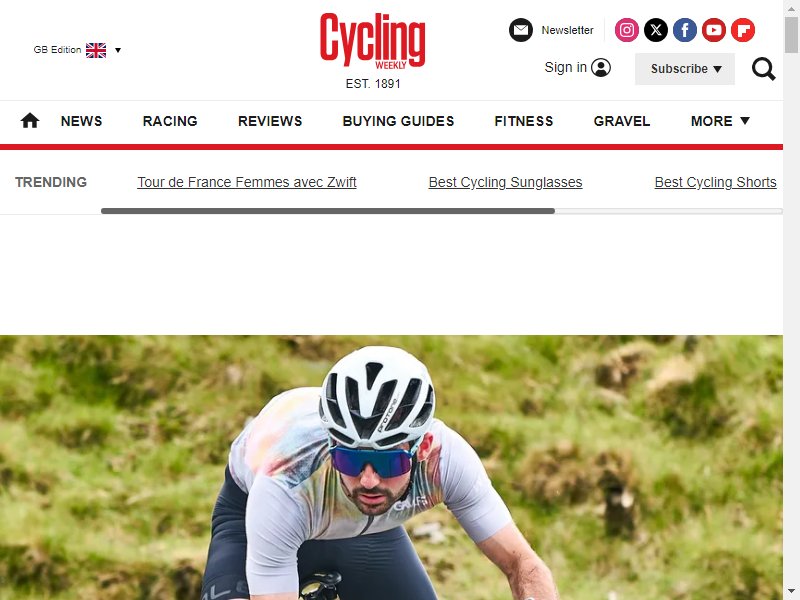800x600 pixels.
Task: Go to Buying Guides section
Action: [398, 121]
